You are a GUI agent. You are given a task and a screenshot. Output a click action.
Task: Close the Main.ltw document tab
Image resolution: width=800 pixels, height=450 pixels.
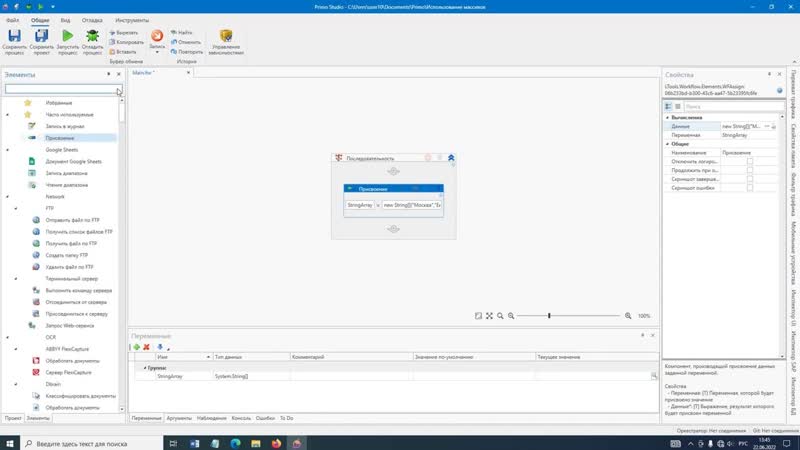tap(188, 72)
